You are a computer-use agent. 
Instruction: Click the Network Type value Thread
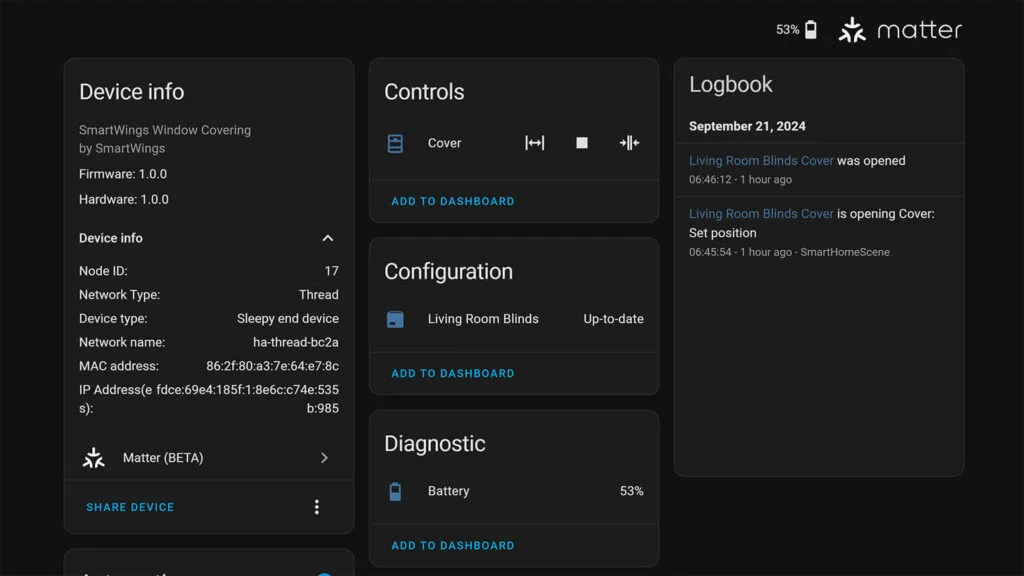[x=319, y=295]
